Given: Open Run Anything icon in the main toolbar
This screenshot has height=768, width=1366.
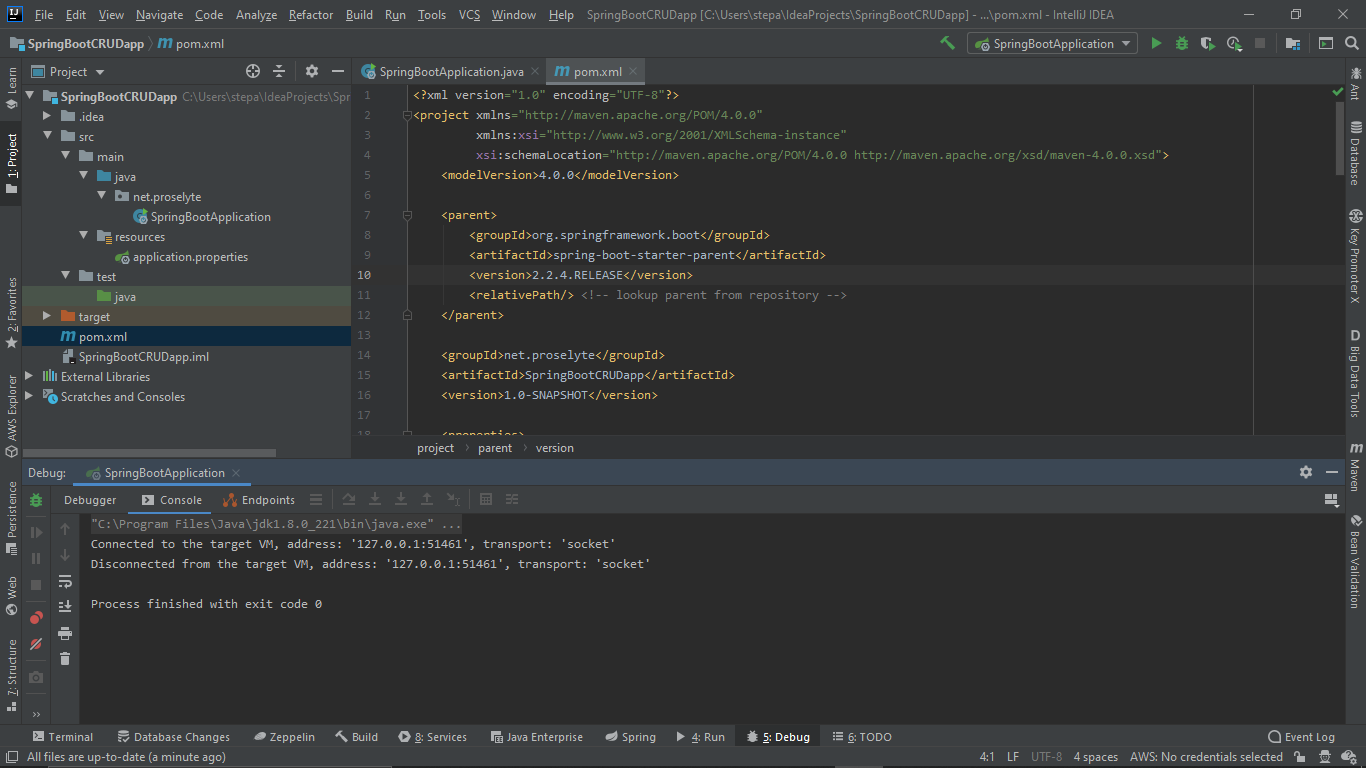Looking at the screenshot, I should tap(1325, 43).
